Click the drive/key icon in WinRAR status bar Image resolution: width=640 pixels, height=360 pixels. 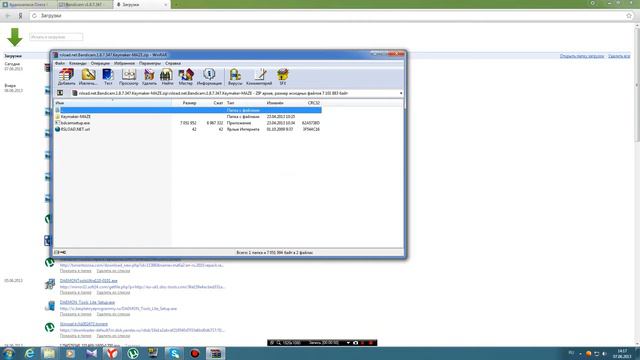(x=60, y=253)
